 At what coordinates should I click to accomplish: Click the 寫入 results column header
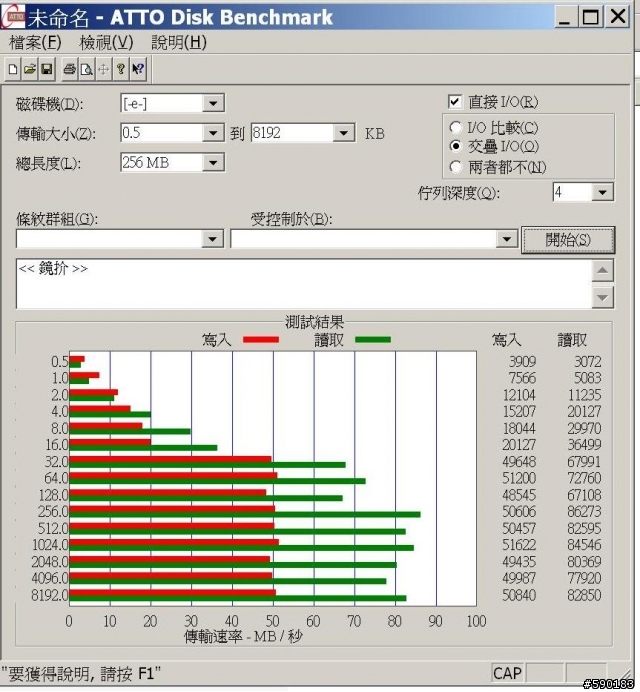[506, 340]
